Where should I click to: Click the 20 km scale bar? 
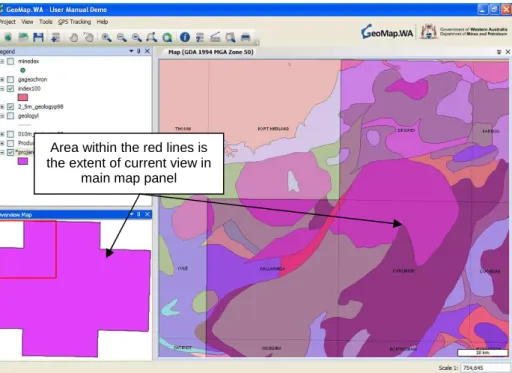pyautogui.click(x=482, y=353)
